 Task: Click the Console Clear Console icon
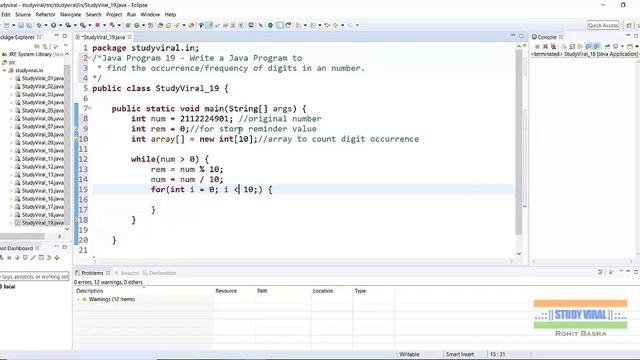[x=564, y=47]
